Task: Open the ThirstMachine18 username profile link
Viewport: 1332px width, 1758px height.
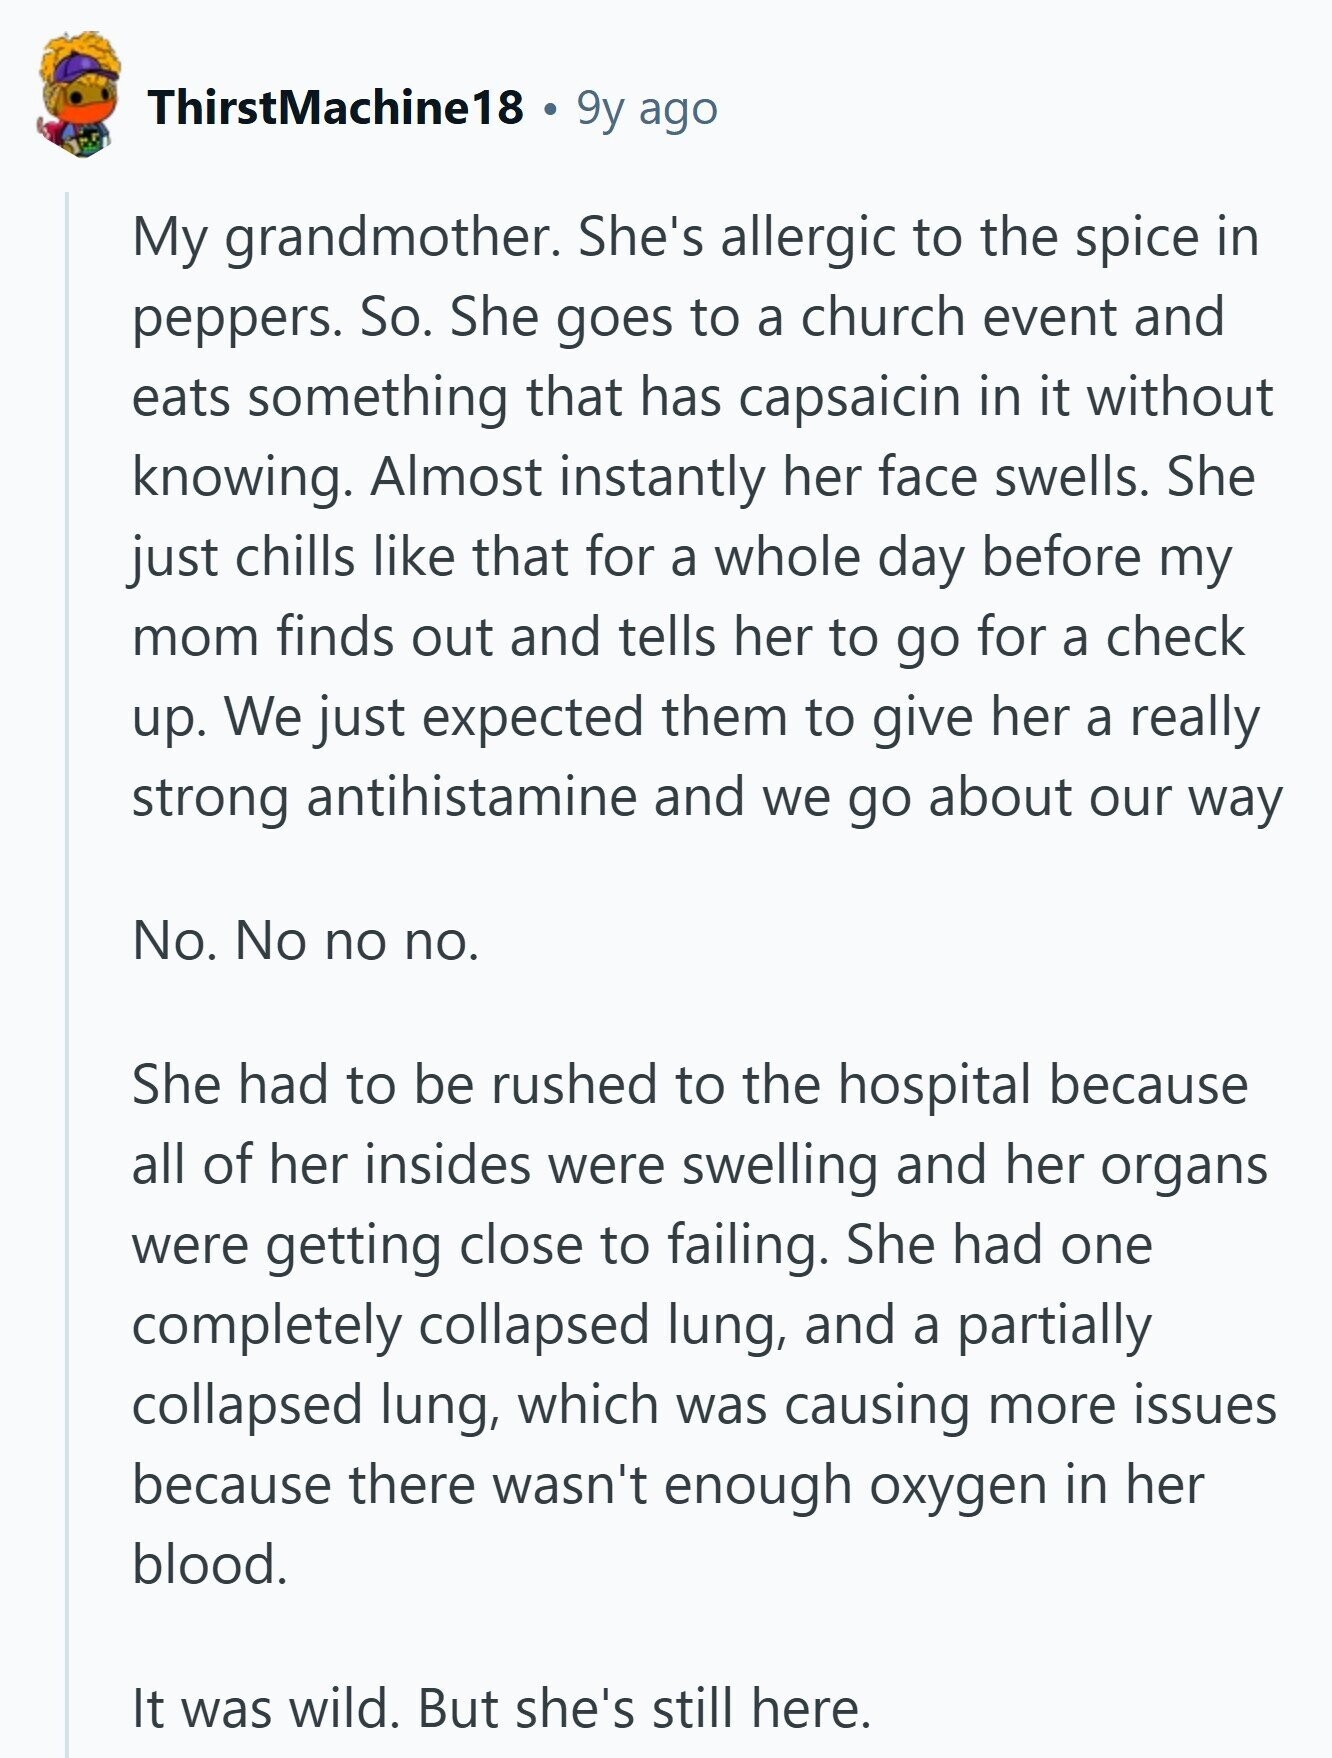Action: 335,107
